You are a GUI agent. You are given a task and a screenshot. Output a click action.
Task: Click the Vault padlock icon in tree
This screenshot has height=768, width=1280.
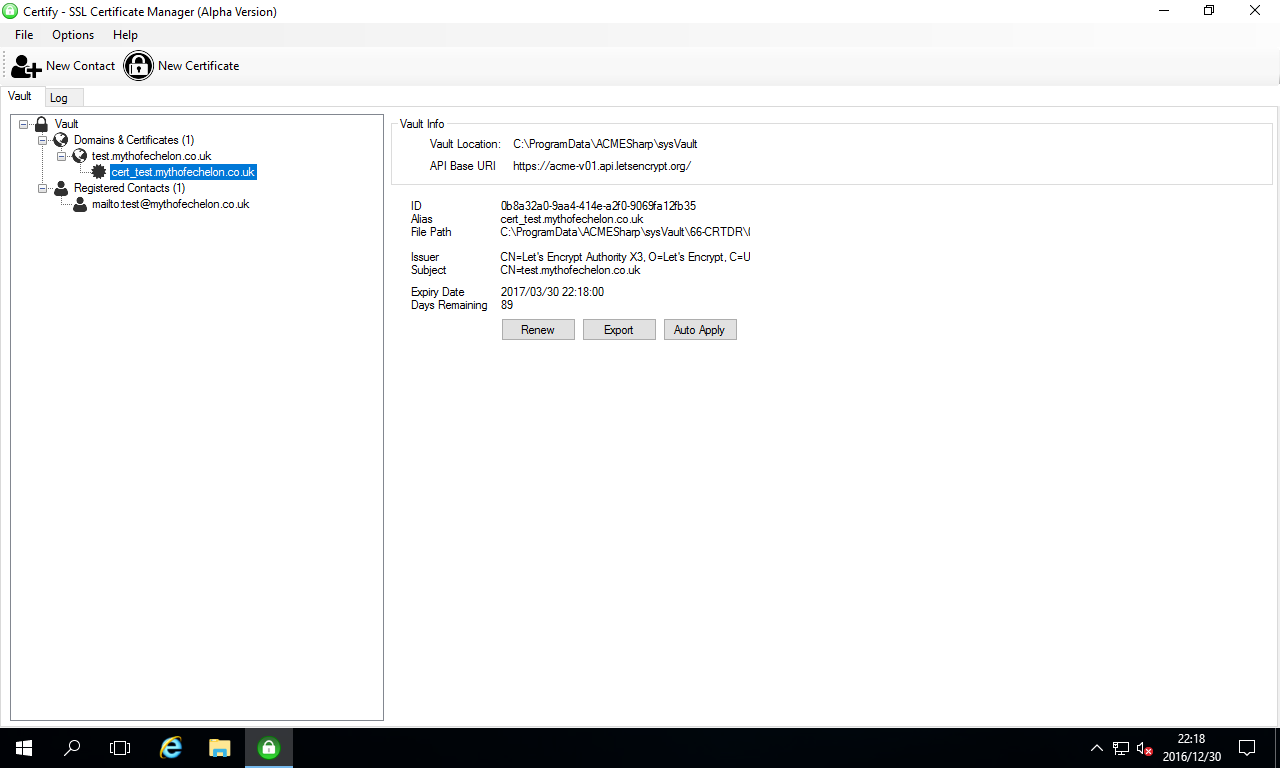click(x=42, y=124)
